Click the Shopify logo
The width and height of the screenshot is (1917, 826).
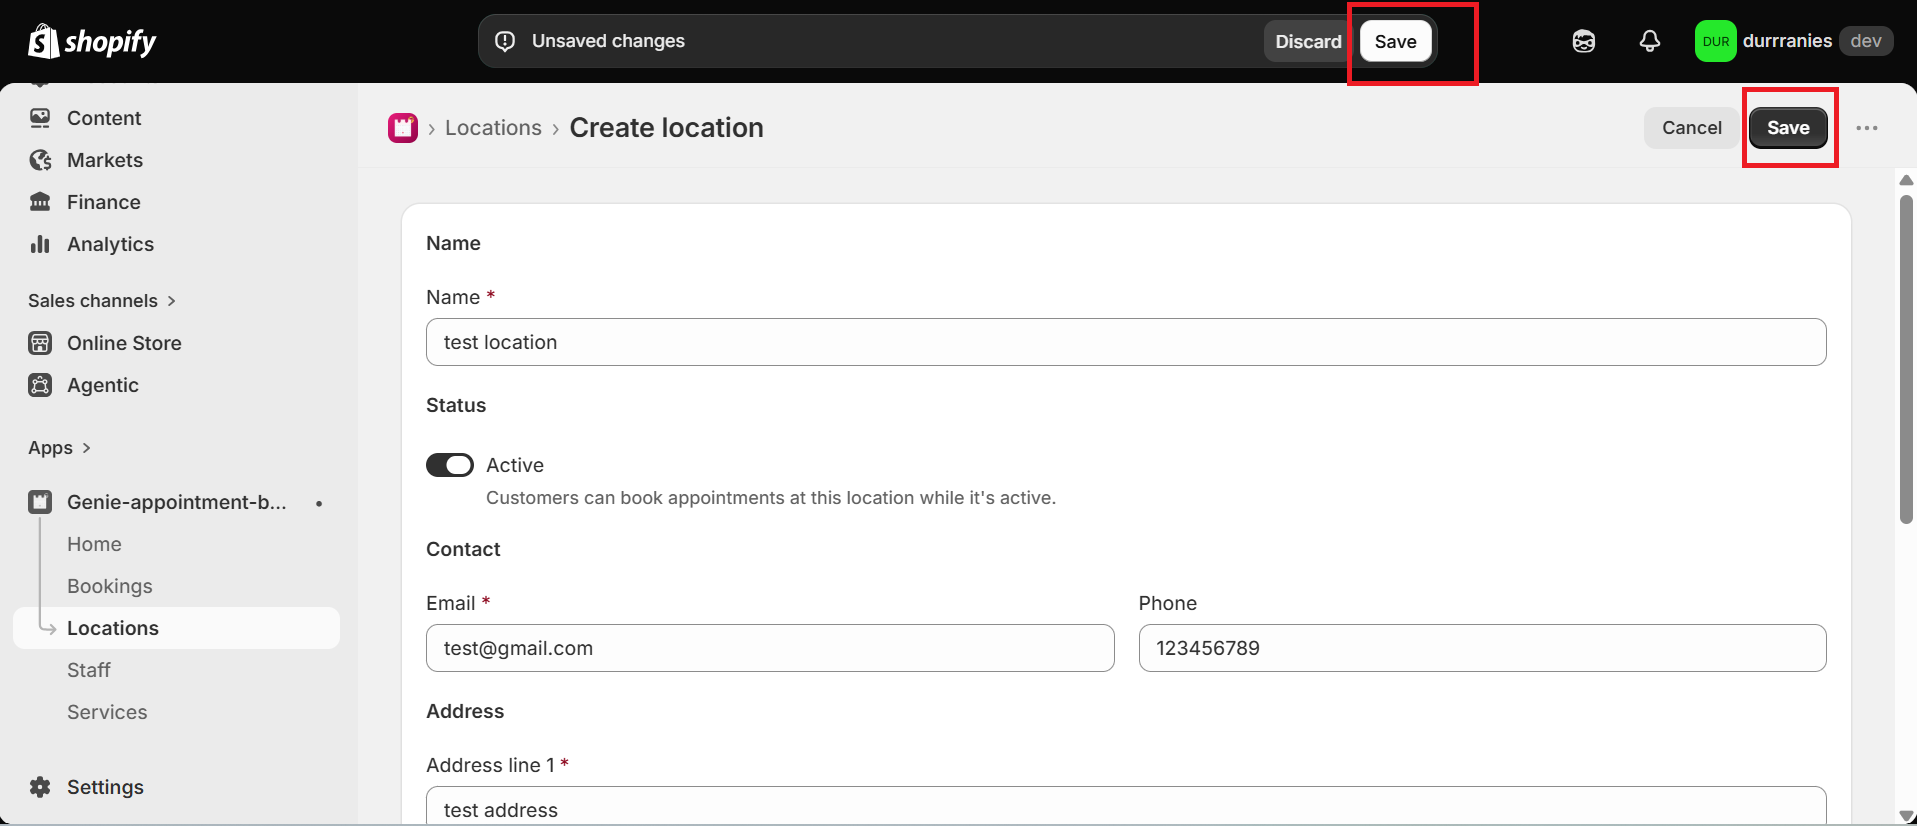point(92,41)
